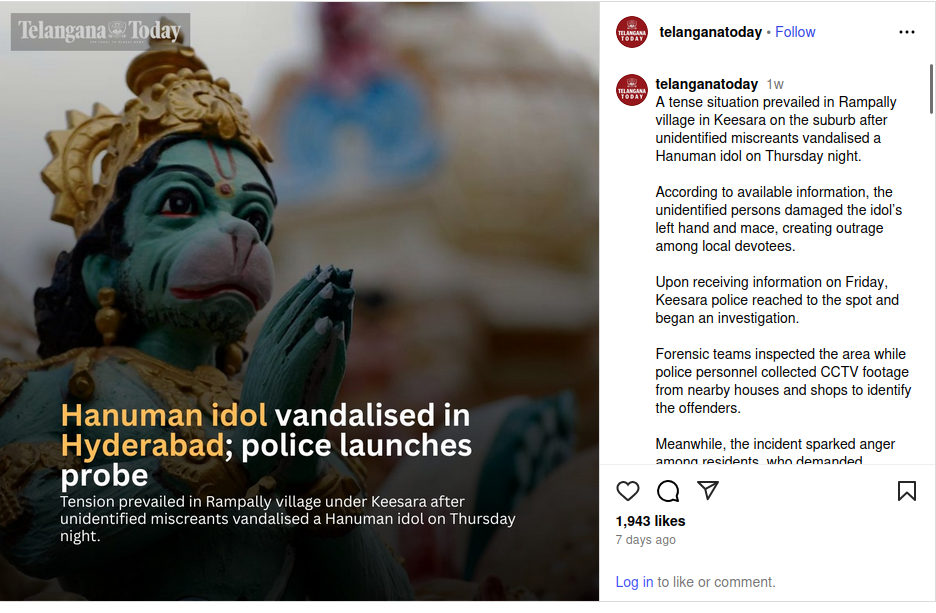The width and height of the screenshot is (936, 613).
Task: View the 1,943 likes list
Action: 650,521
